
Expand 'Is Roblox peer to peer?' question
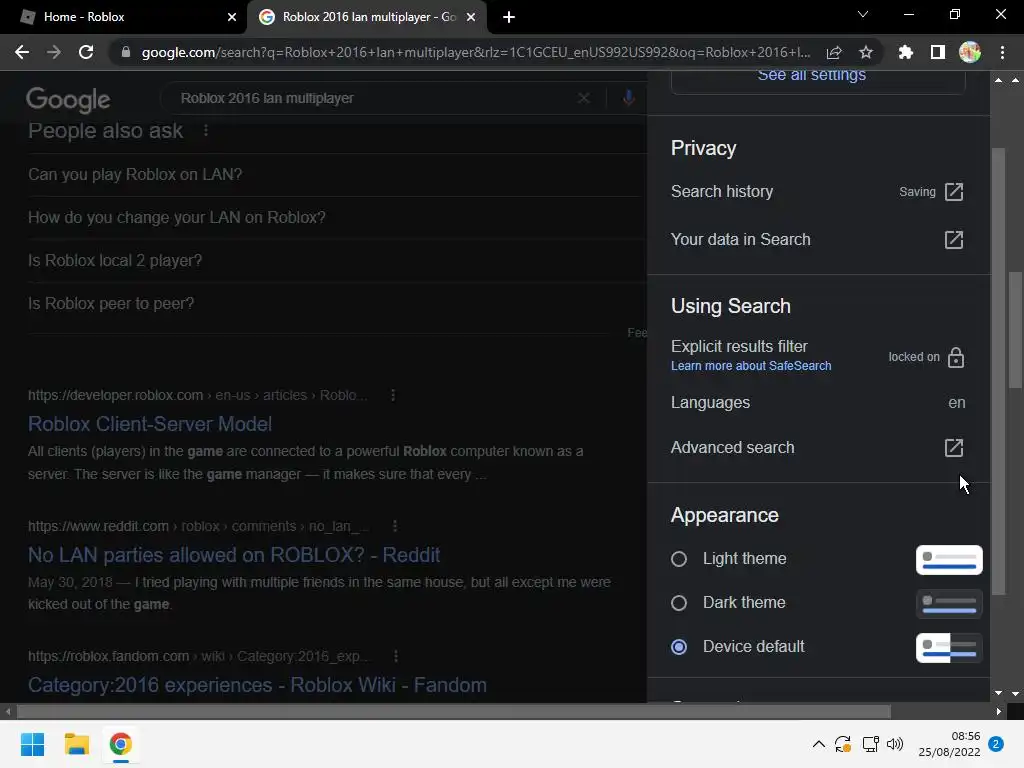coord(336,304)
